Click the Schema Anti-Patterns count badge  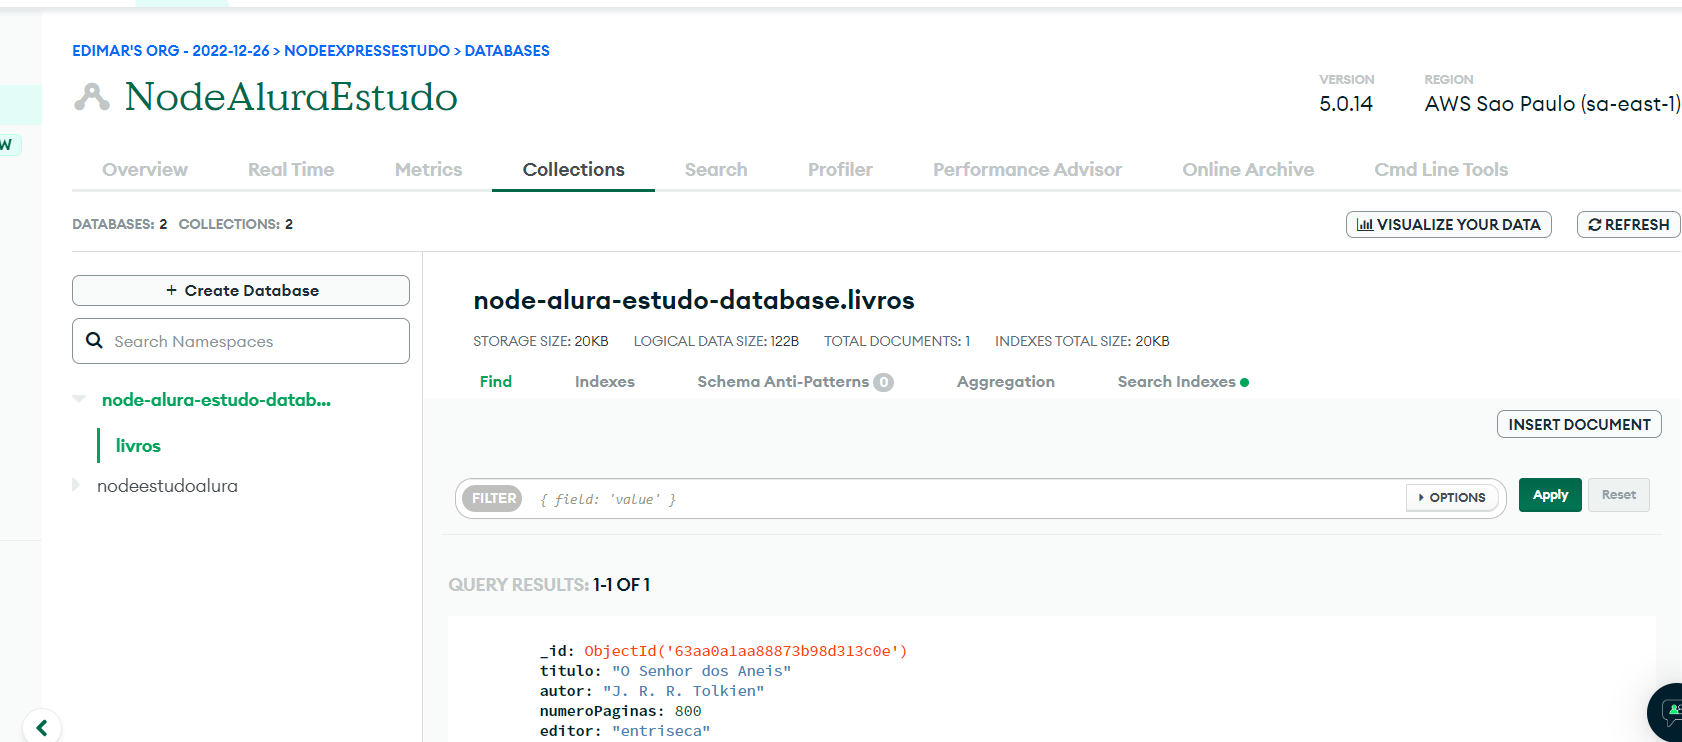pos(883,382)
